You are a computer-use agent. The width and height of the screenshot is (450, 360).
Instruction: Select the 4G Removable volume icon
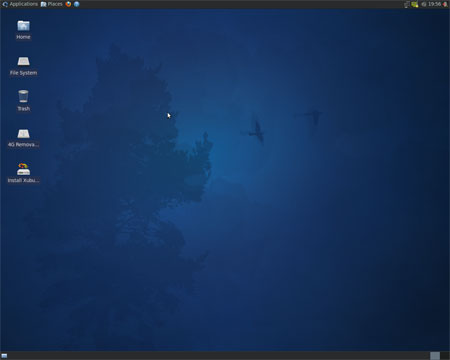coord(23,138)
